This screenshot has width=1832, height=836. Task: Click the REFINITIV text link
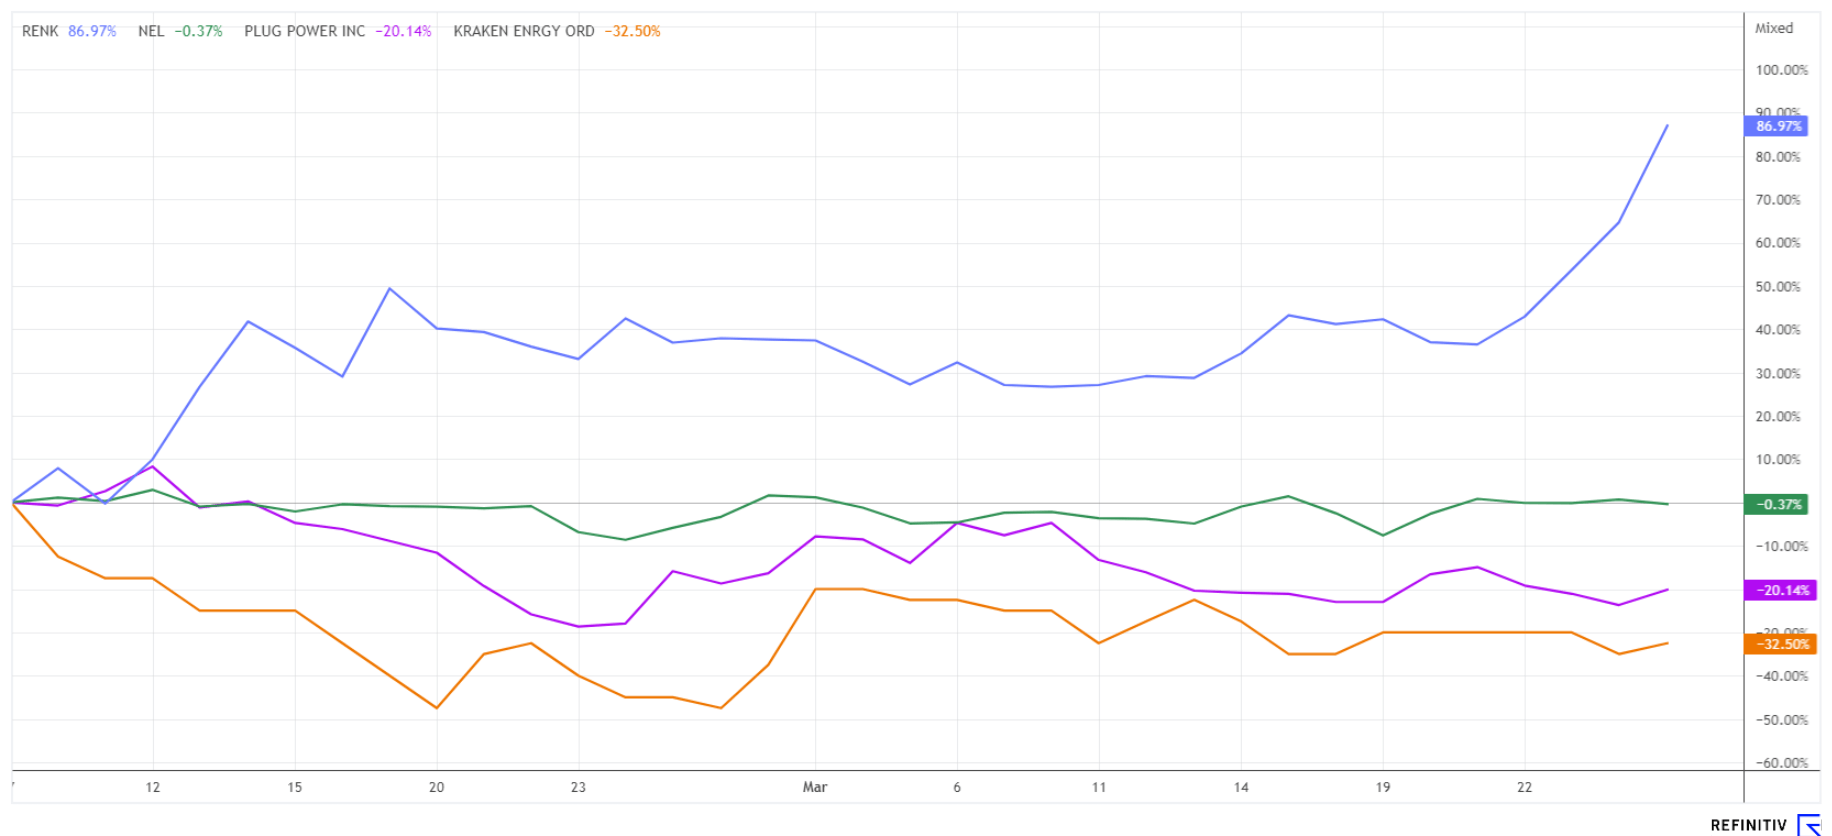click(1748, 825)
